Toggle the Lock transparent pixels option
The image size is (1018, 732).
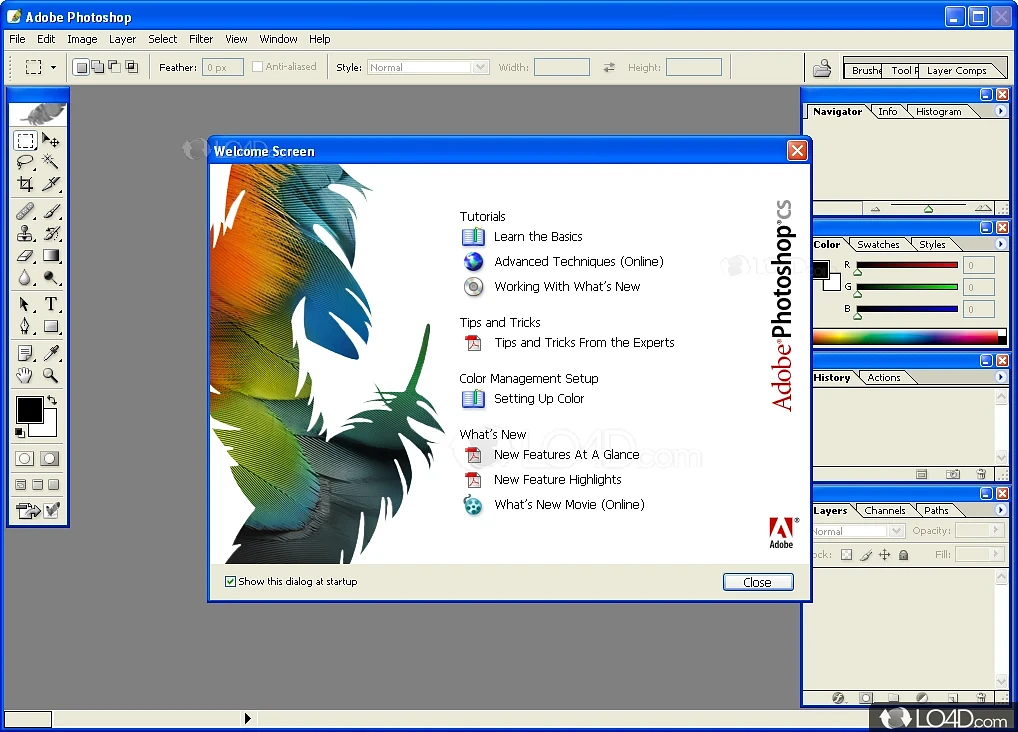click(846, 554)
